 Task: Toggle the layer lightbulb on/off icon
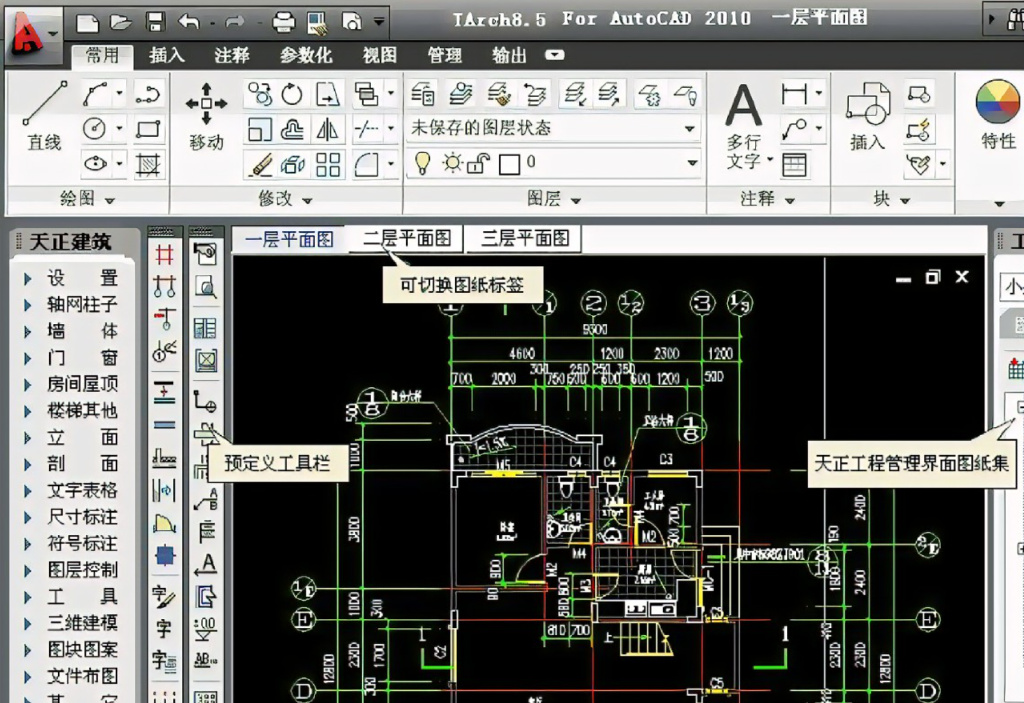pyautogui.click(x=423, y=162)
